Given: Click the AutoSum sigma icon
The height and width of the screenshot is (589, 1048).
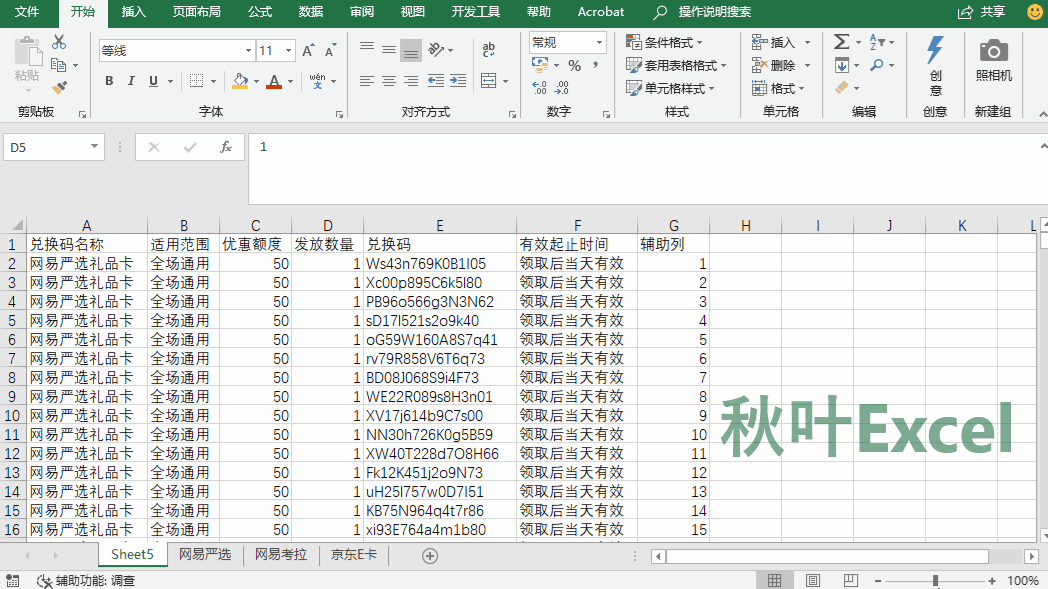Looking at the screenshot, I should [x=841, y=42].
